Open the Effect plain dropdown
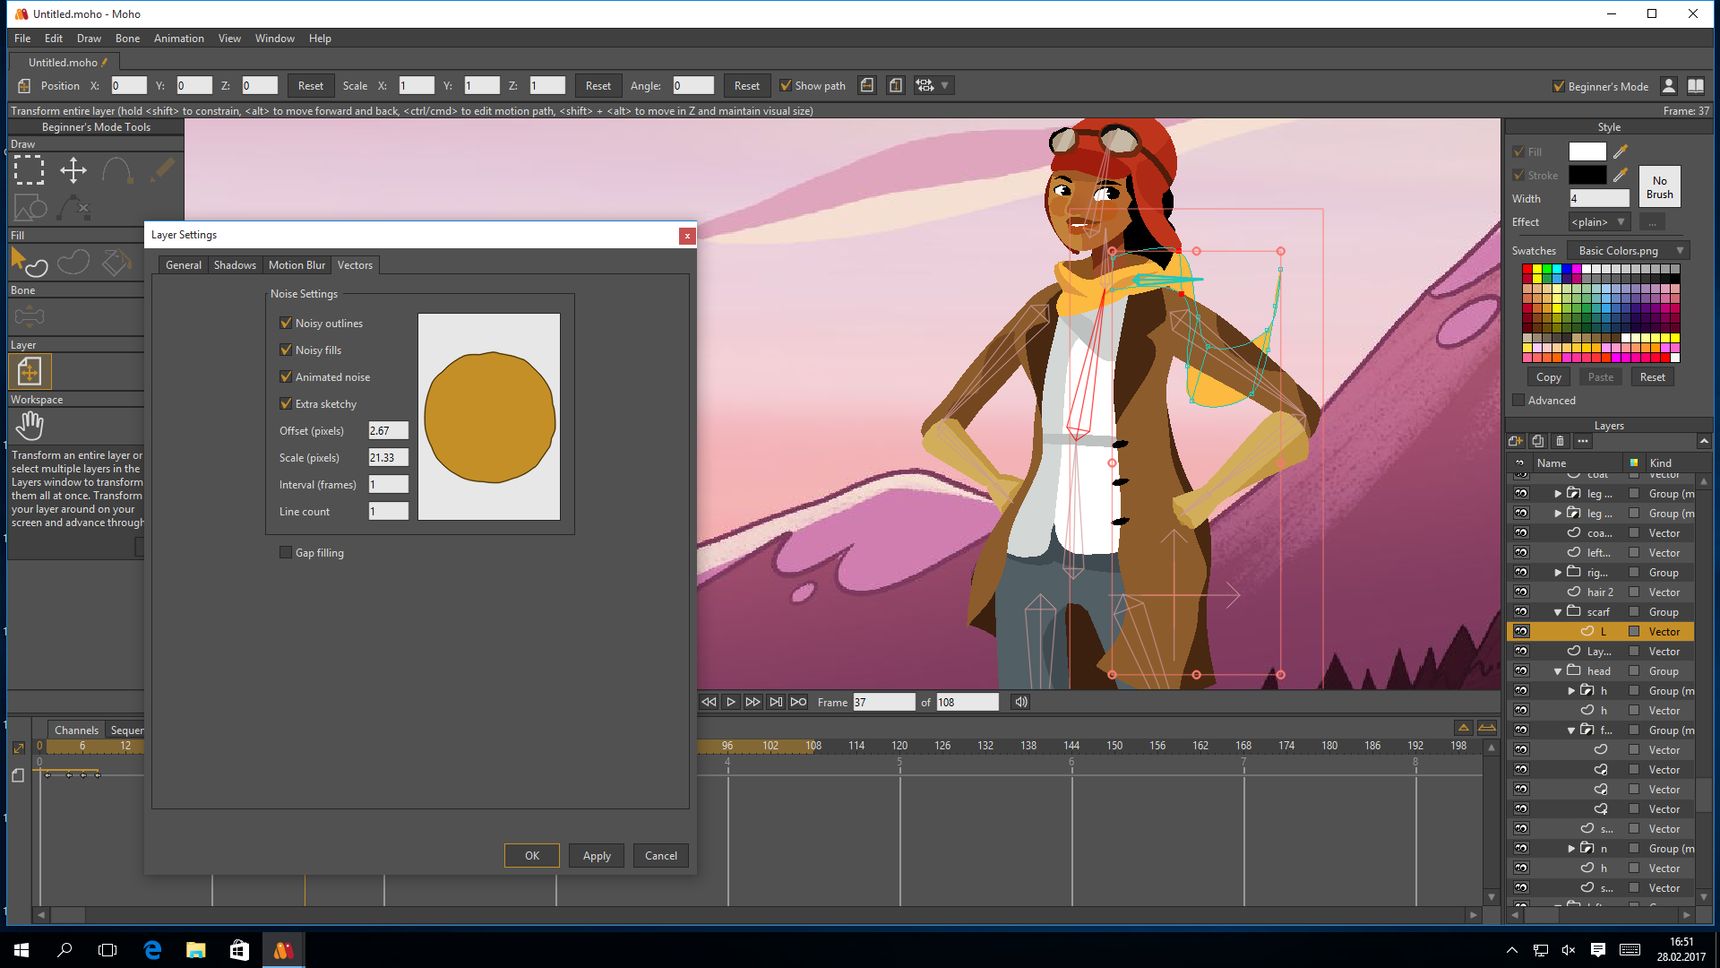This screenshot has width=1720, height=968. 1598,222
